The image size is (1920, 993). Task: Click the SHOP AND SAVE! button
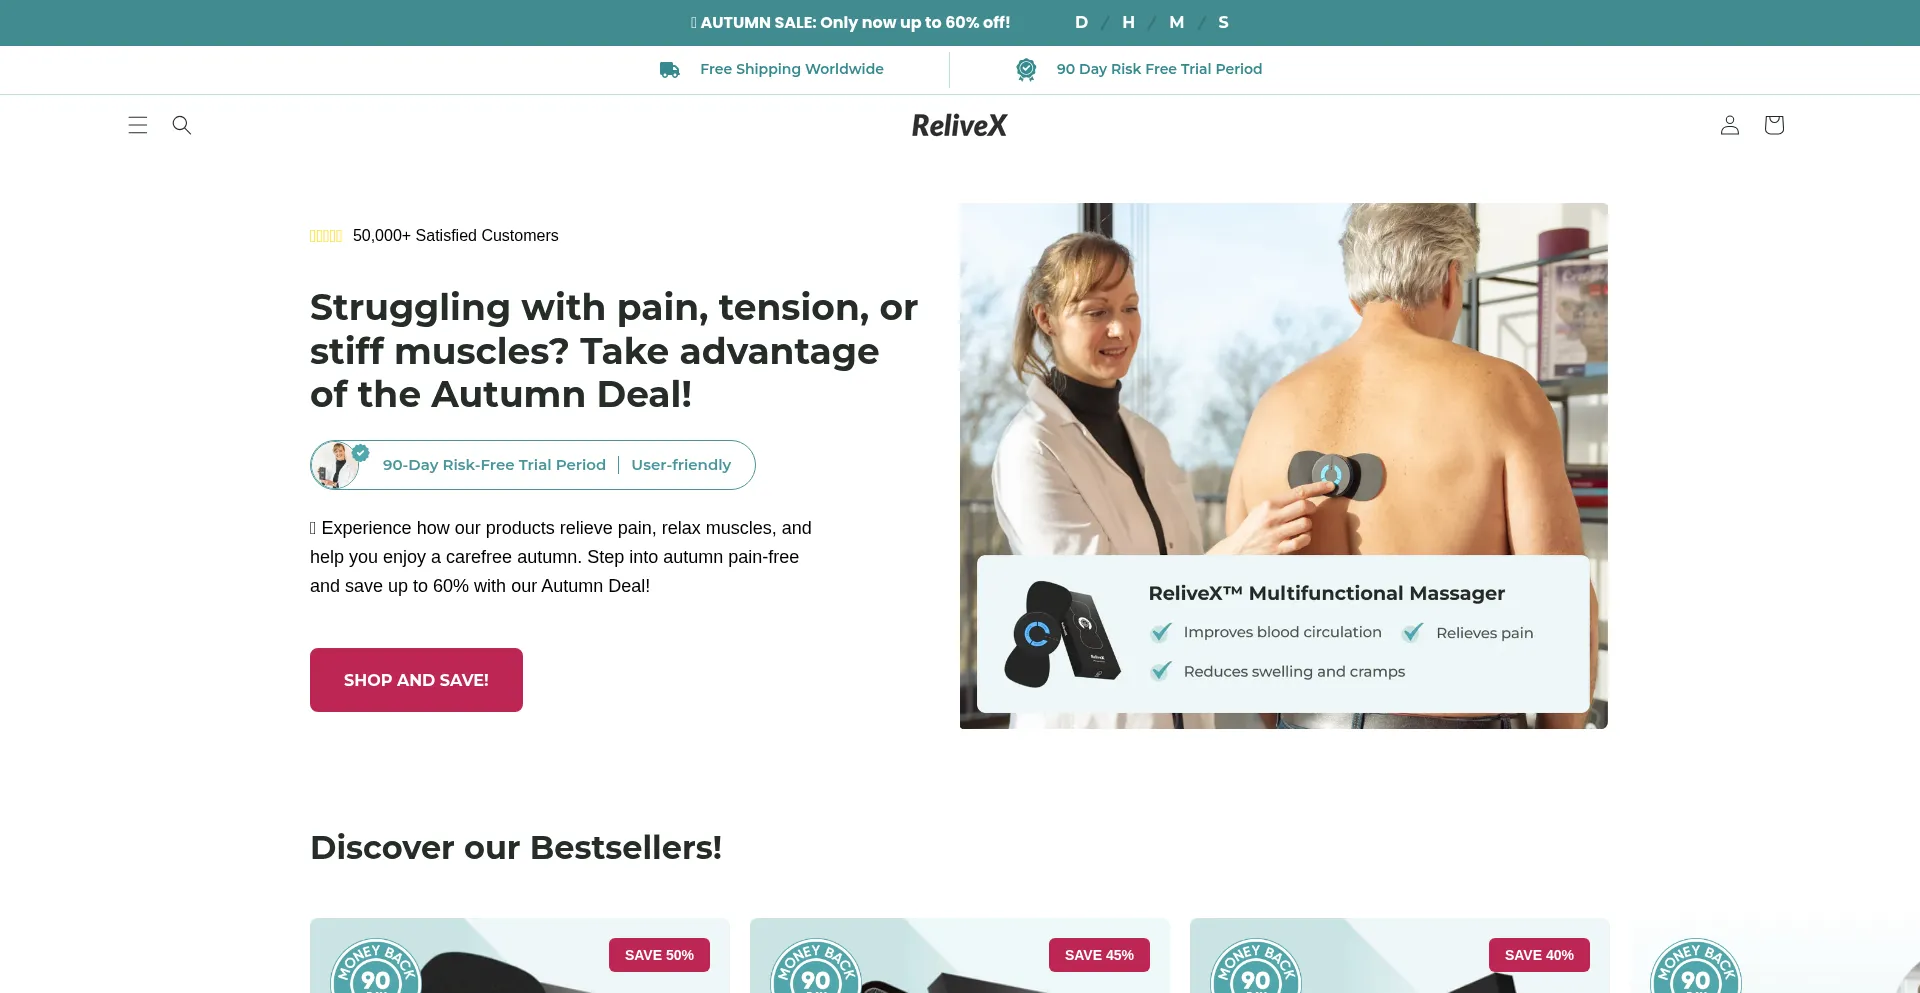(416, 680)
